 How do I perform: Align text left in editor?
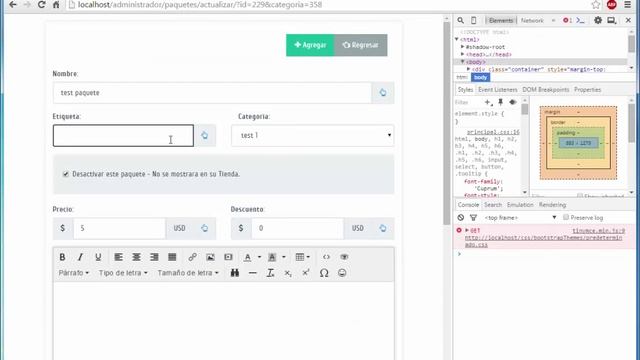pyautogui.click(x=118, y=257)
